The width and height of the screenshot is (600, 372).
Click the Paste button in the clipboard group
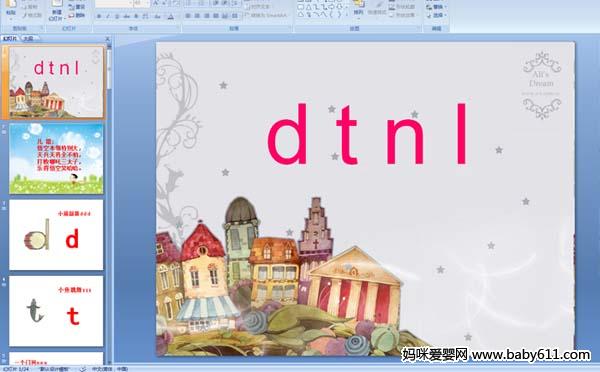pos(11,9)
